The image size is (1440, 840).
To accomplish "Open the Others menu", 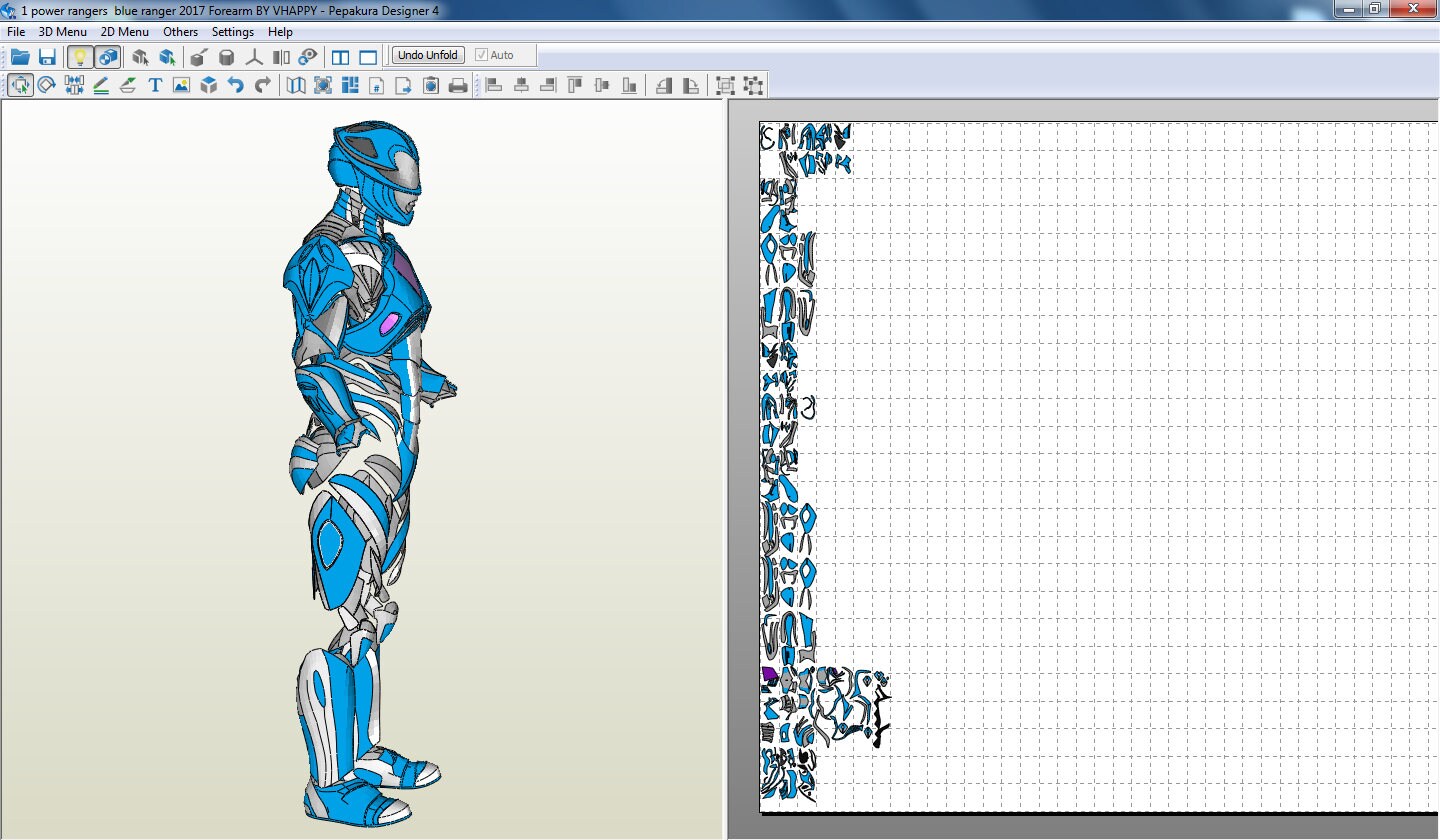I will tap(181, 32).
